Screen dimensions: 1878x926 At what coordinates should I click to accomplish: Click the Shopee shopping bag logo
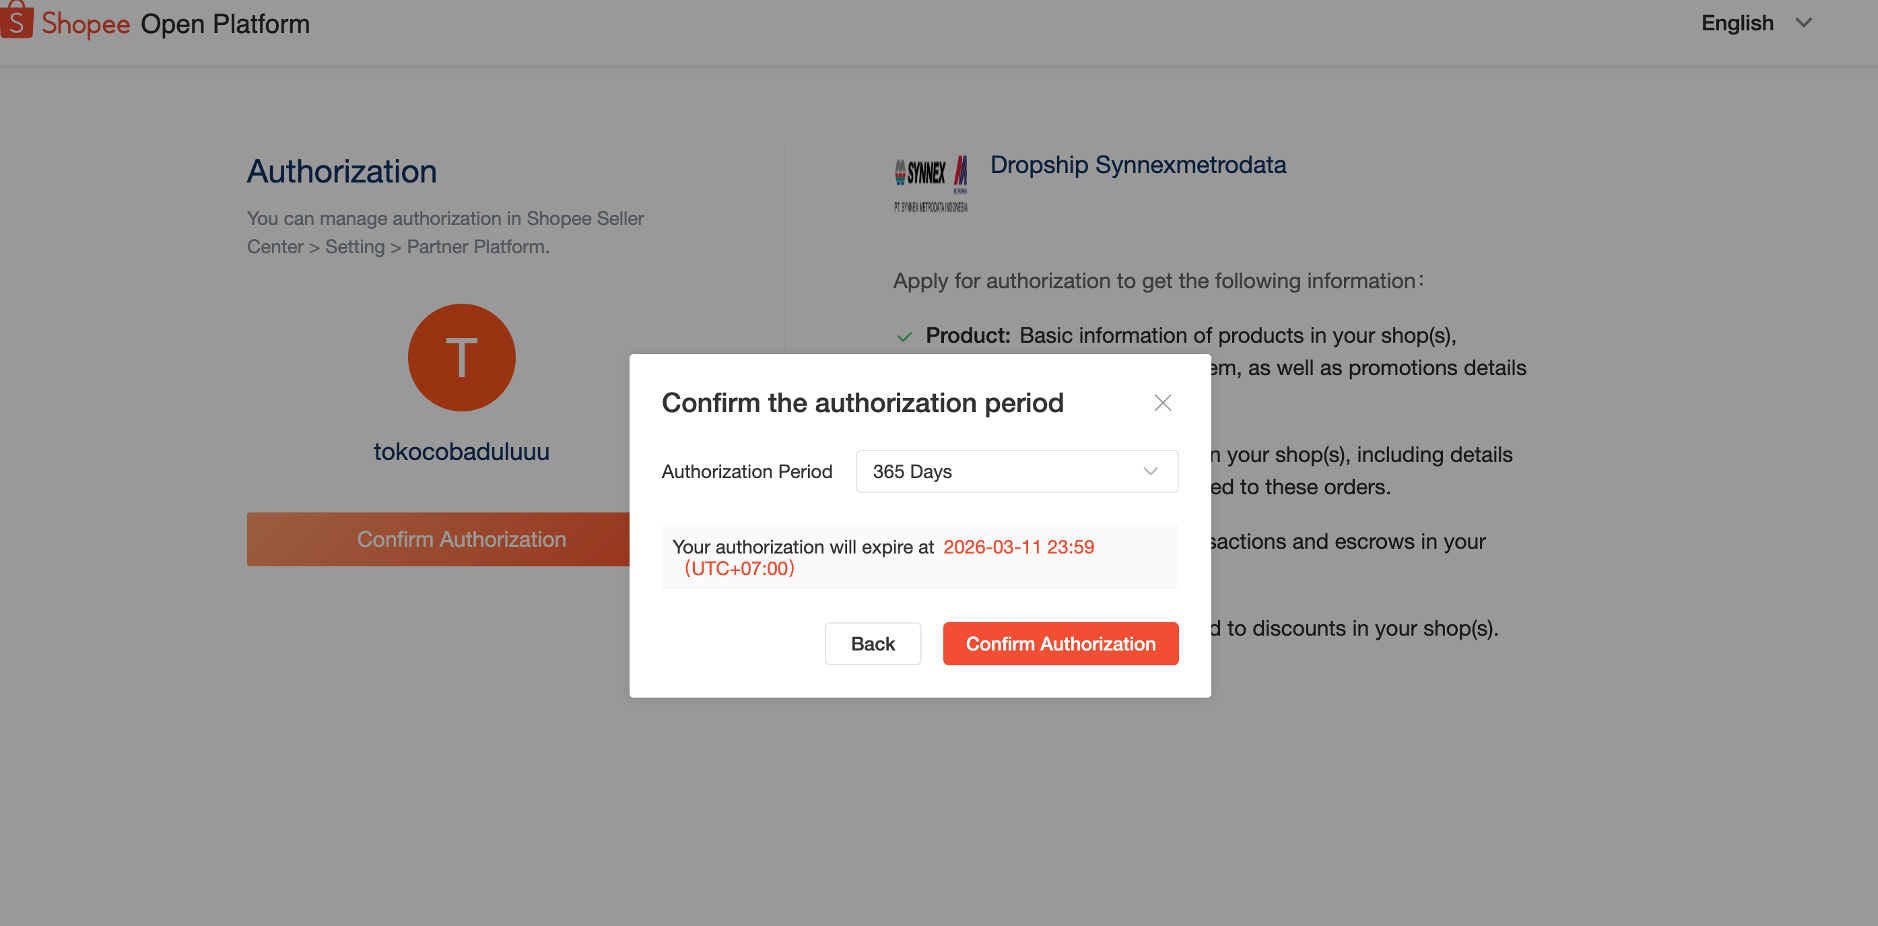click(17, 21)
